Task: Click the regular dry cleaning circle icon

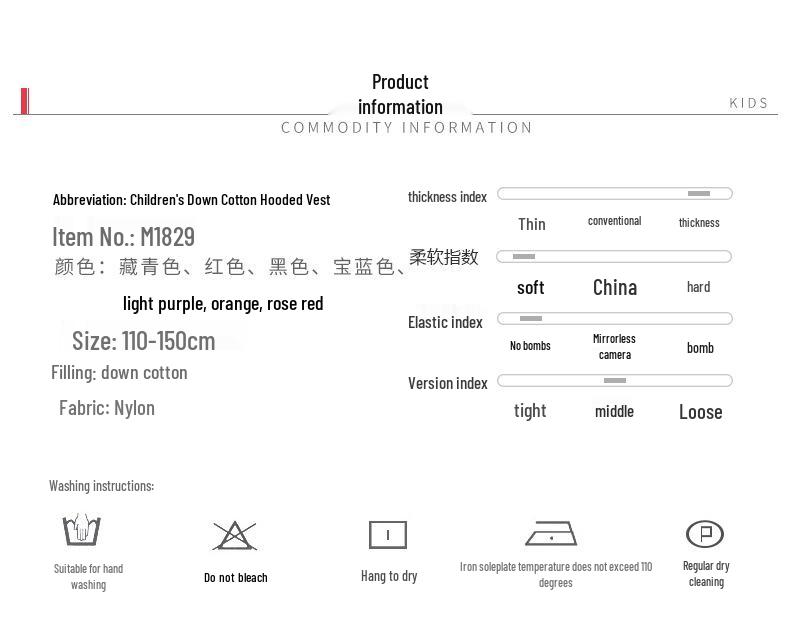Action: (705, 534)
